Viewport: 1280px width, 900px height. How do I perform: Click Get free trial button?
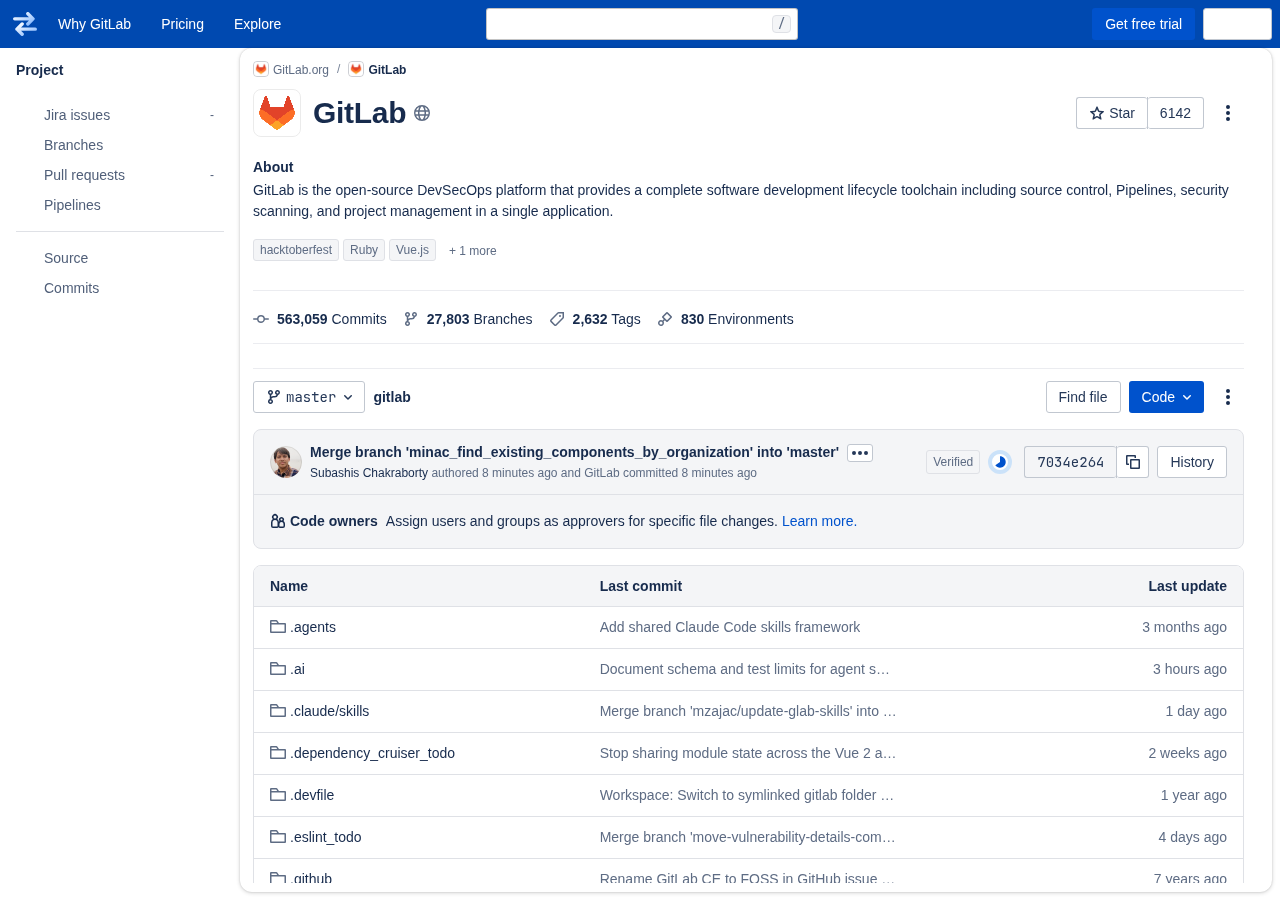(x=1143, y=24)
